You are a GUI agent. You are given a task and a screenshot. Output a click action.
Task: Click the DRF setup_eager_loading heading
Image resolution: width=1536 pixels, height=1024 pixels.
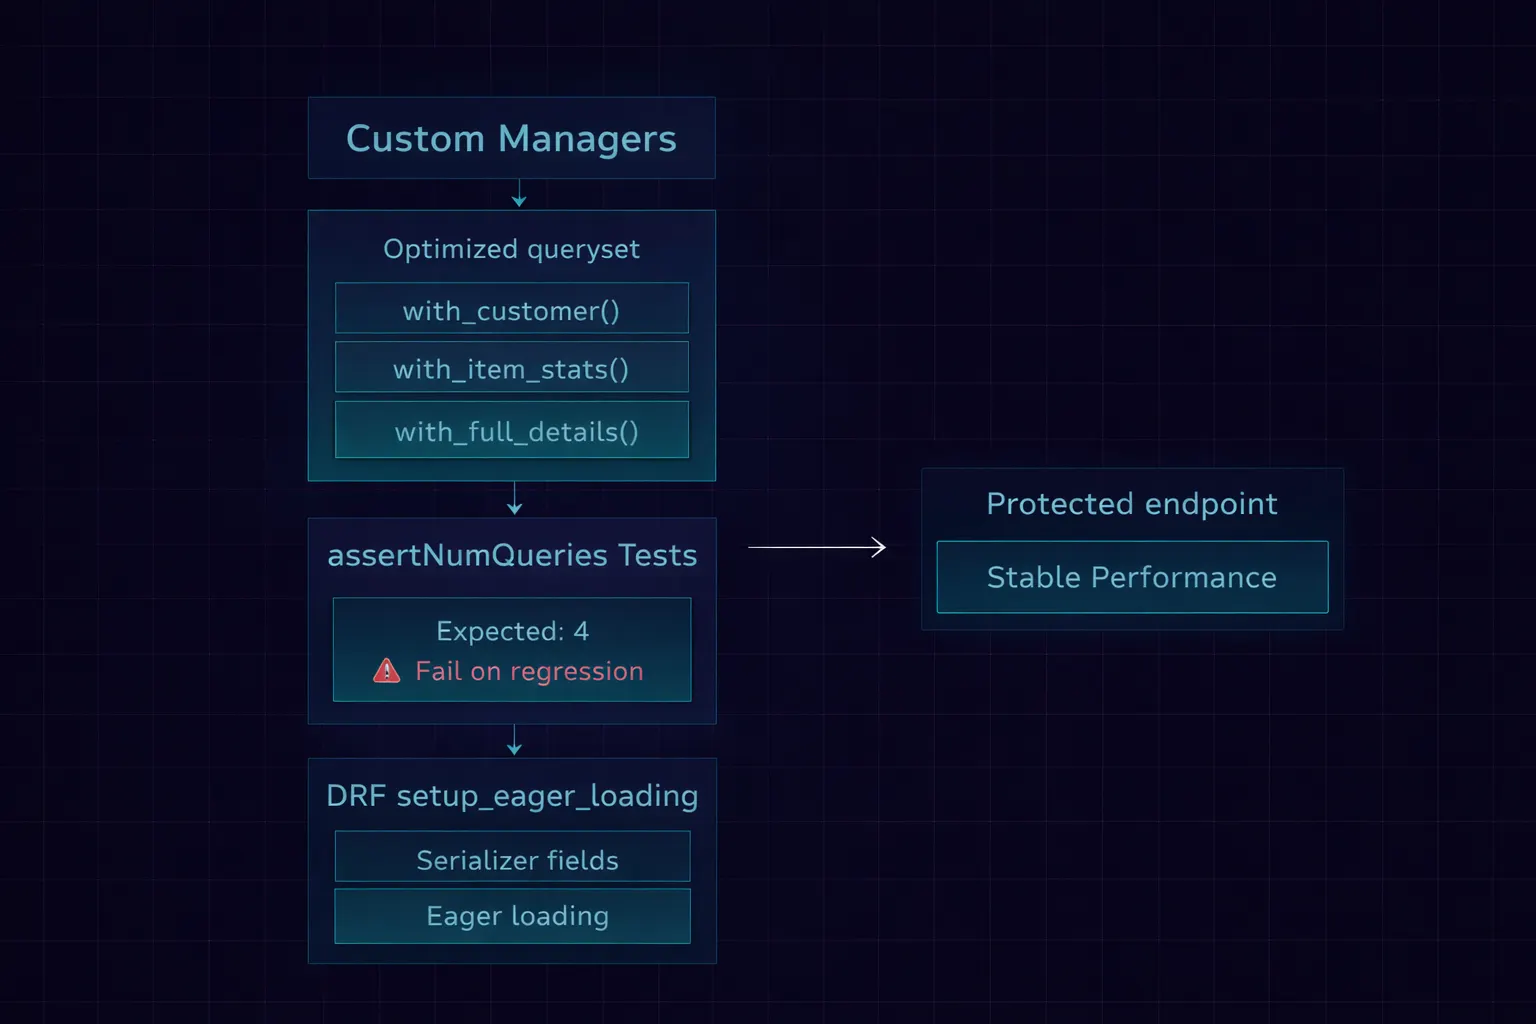click(x=511, y=796)
